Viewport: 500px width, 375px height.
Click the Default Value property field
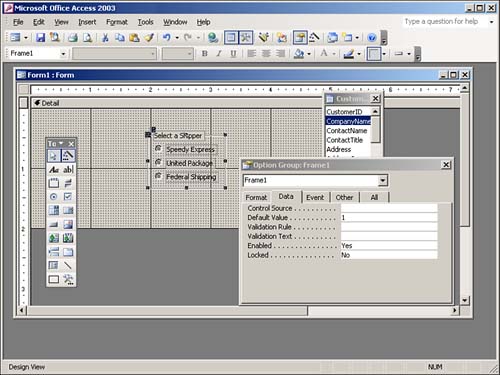(389, 217)
